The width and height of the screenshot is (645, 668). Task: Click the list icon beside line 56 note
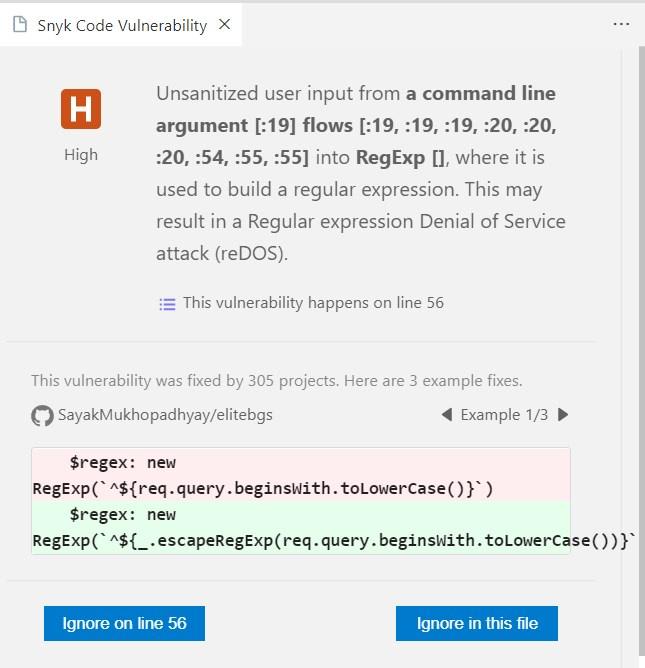point(167,304)
